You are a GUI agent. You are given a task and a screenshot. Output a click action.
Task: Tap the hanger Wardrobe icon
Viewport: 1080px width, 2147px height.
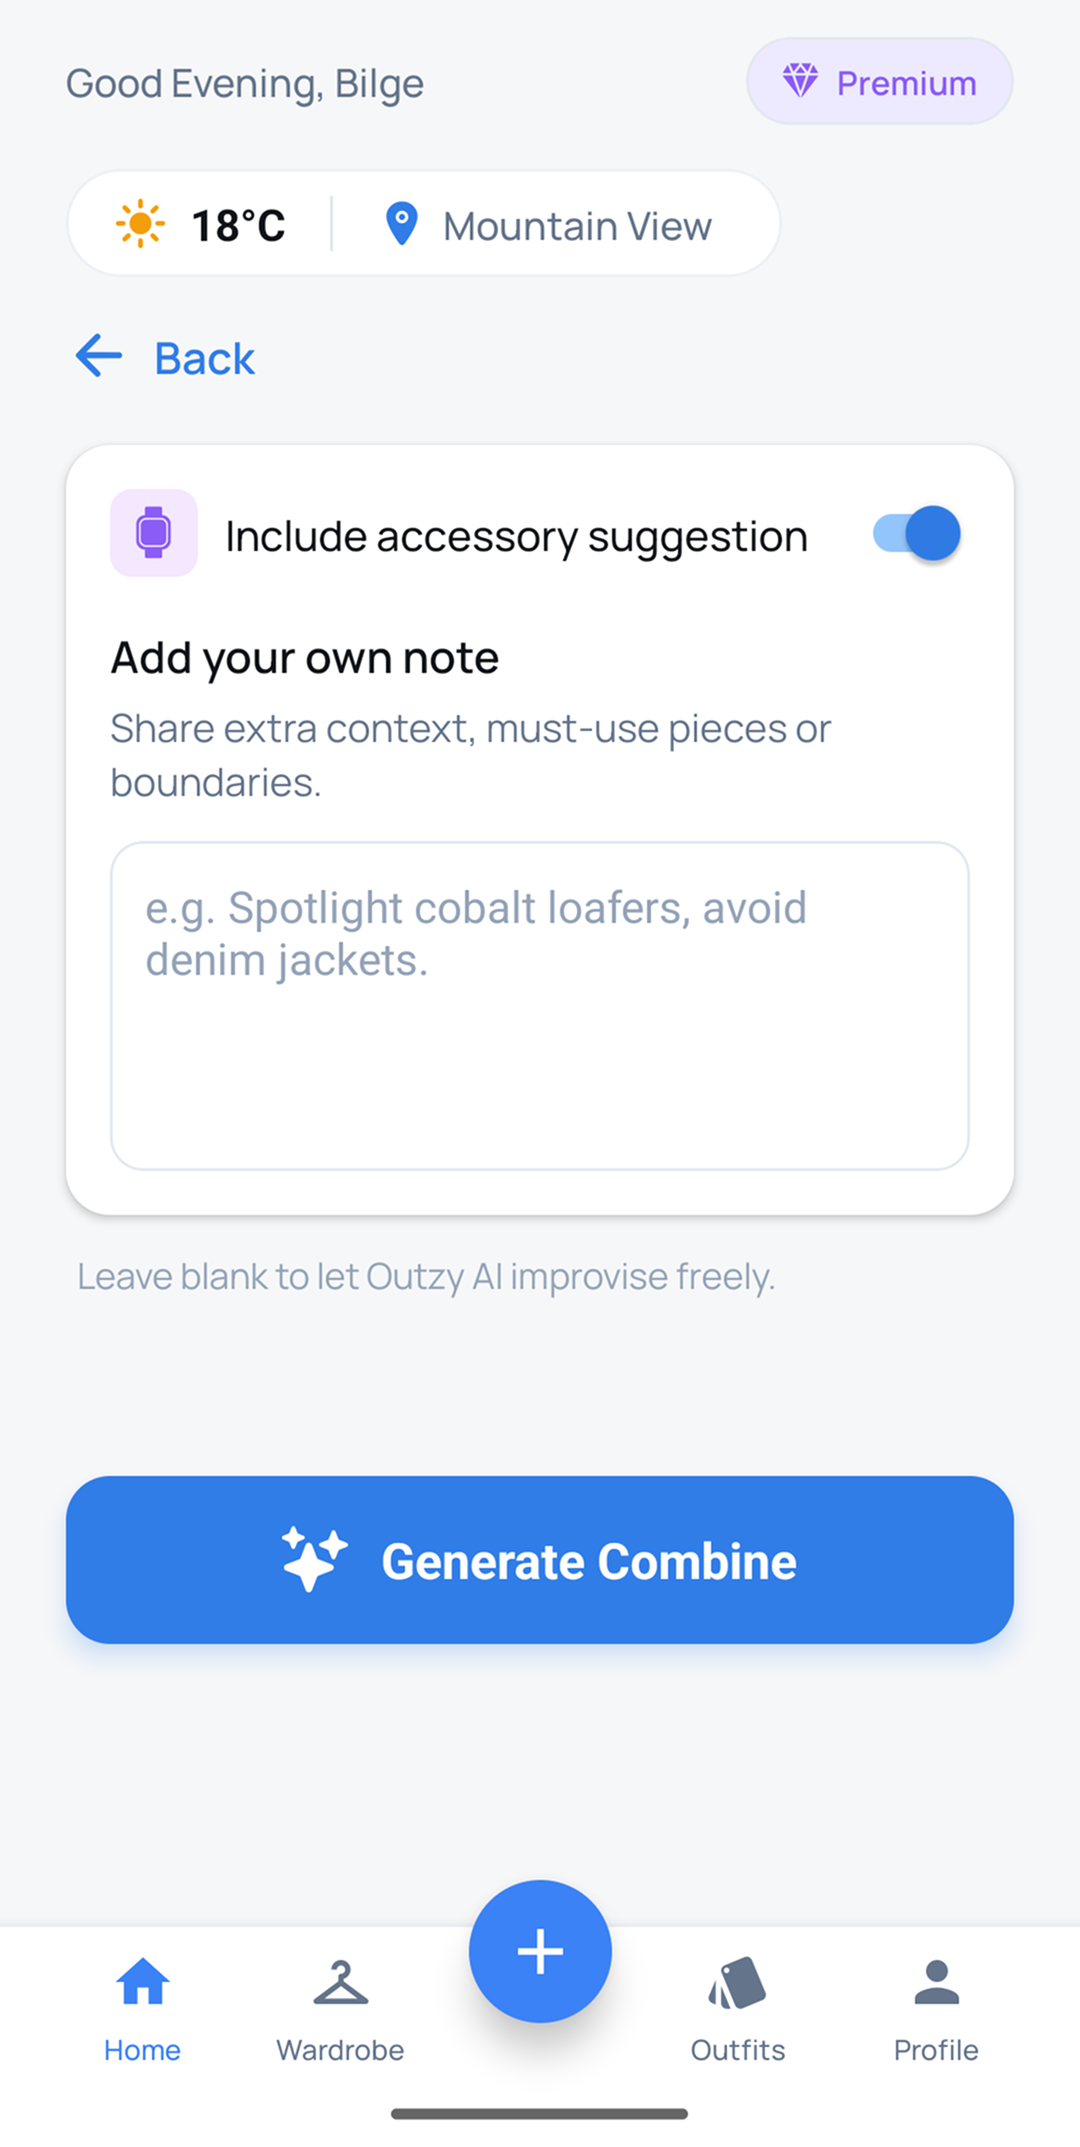click(341, 1983)
